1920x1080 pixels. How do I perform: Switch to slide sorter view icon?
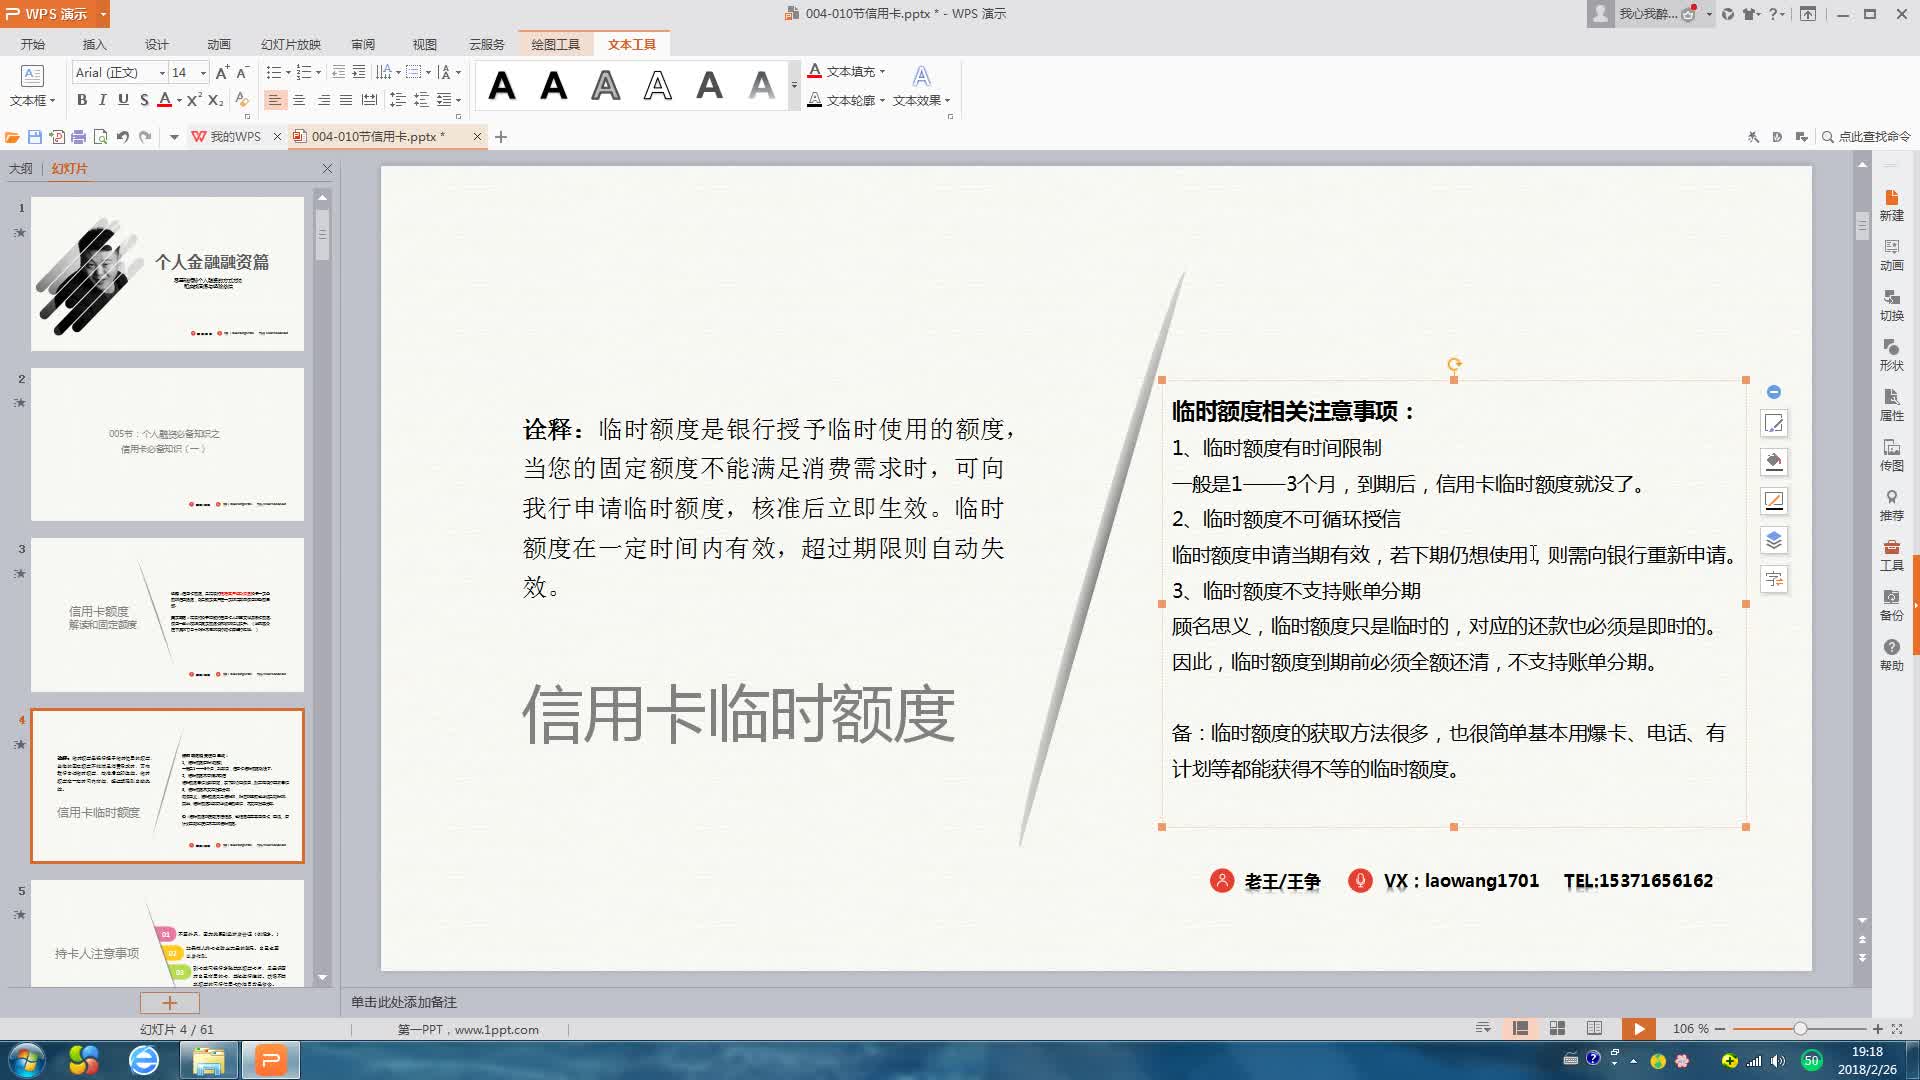click(1557, 1028)
